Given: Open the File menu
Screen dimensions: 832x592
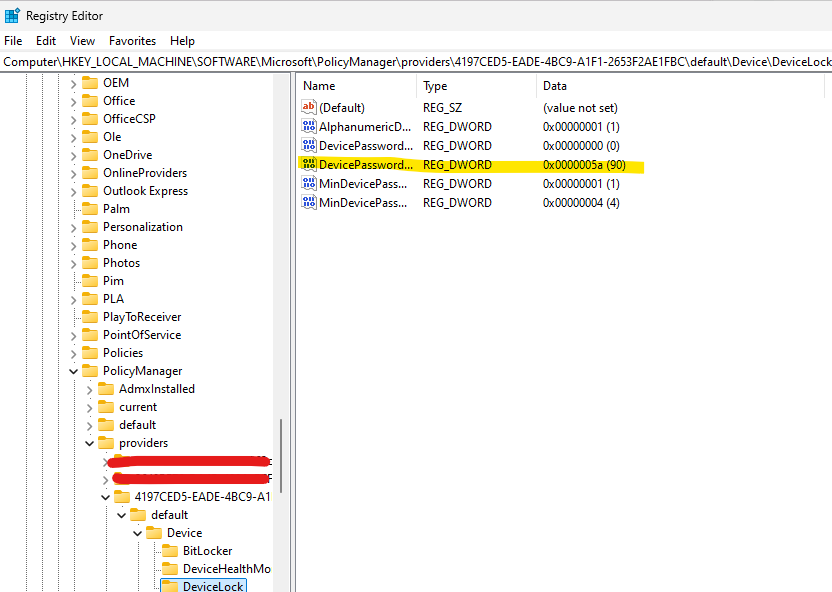Looking at the screenshot, I should [x=13, y=41].
